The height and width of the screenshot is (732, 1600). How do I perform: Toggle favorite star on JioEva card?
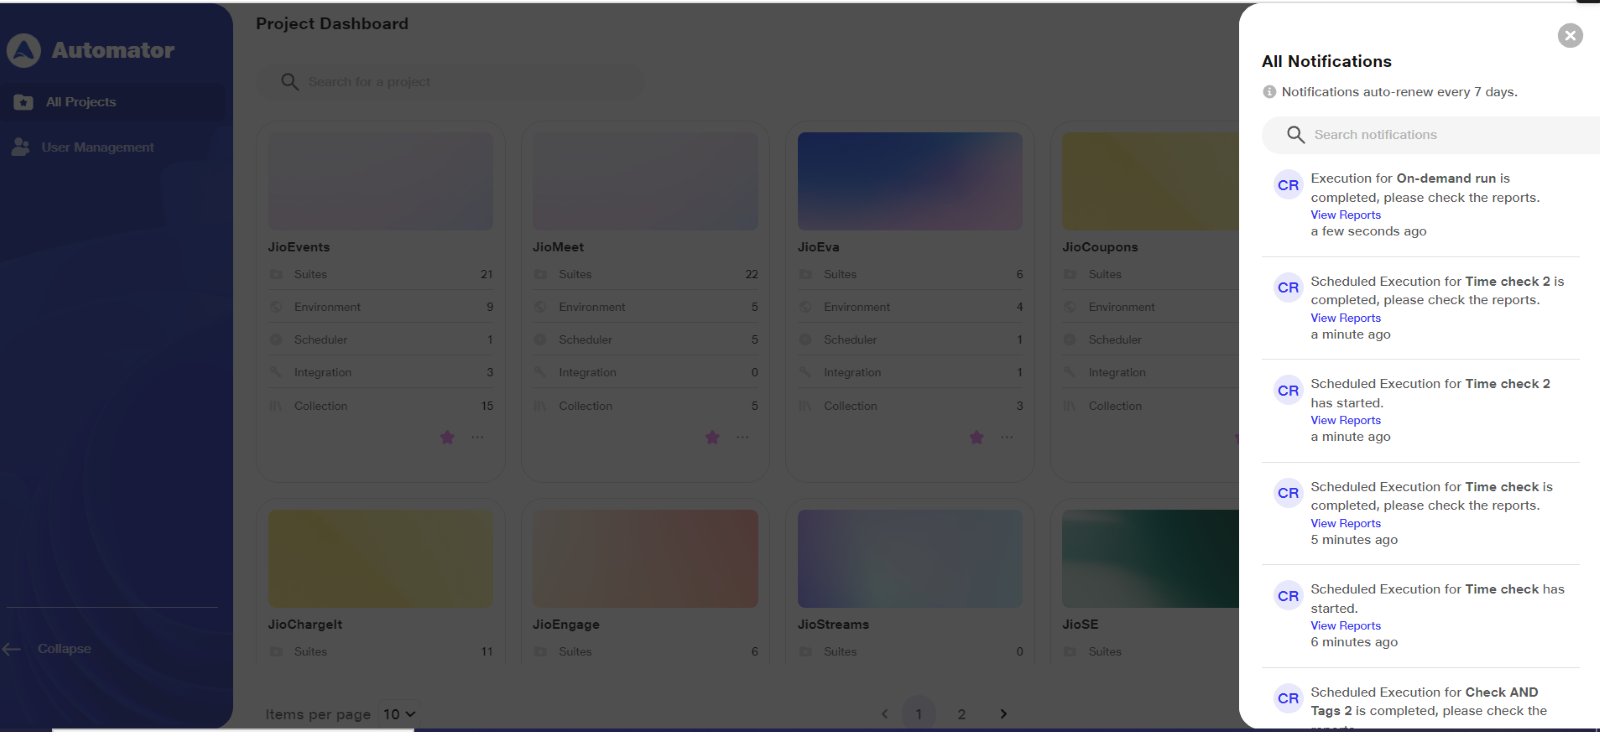coord(977,437)
